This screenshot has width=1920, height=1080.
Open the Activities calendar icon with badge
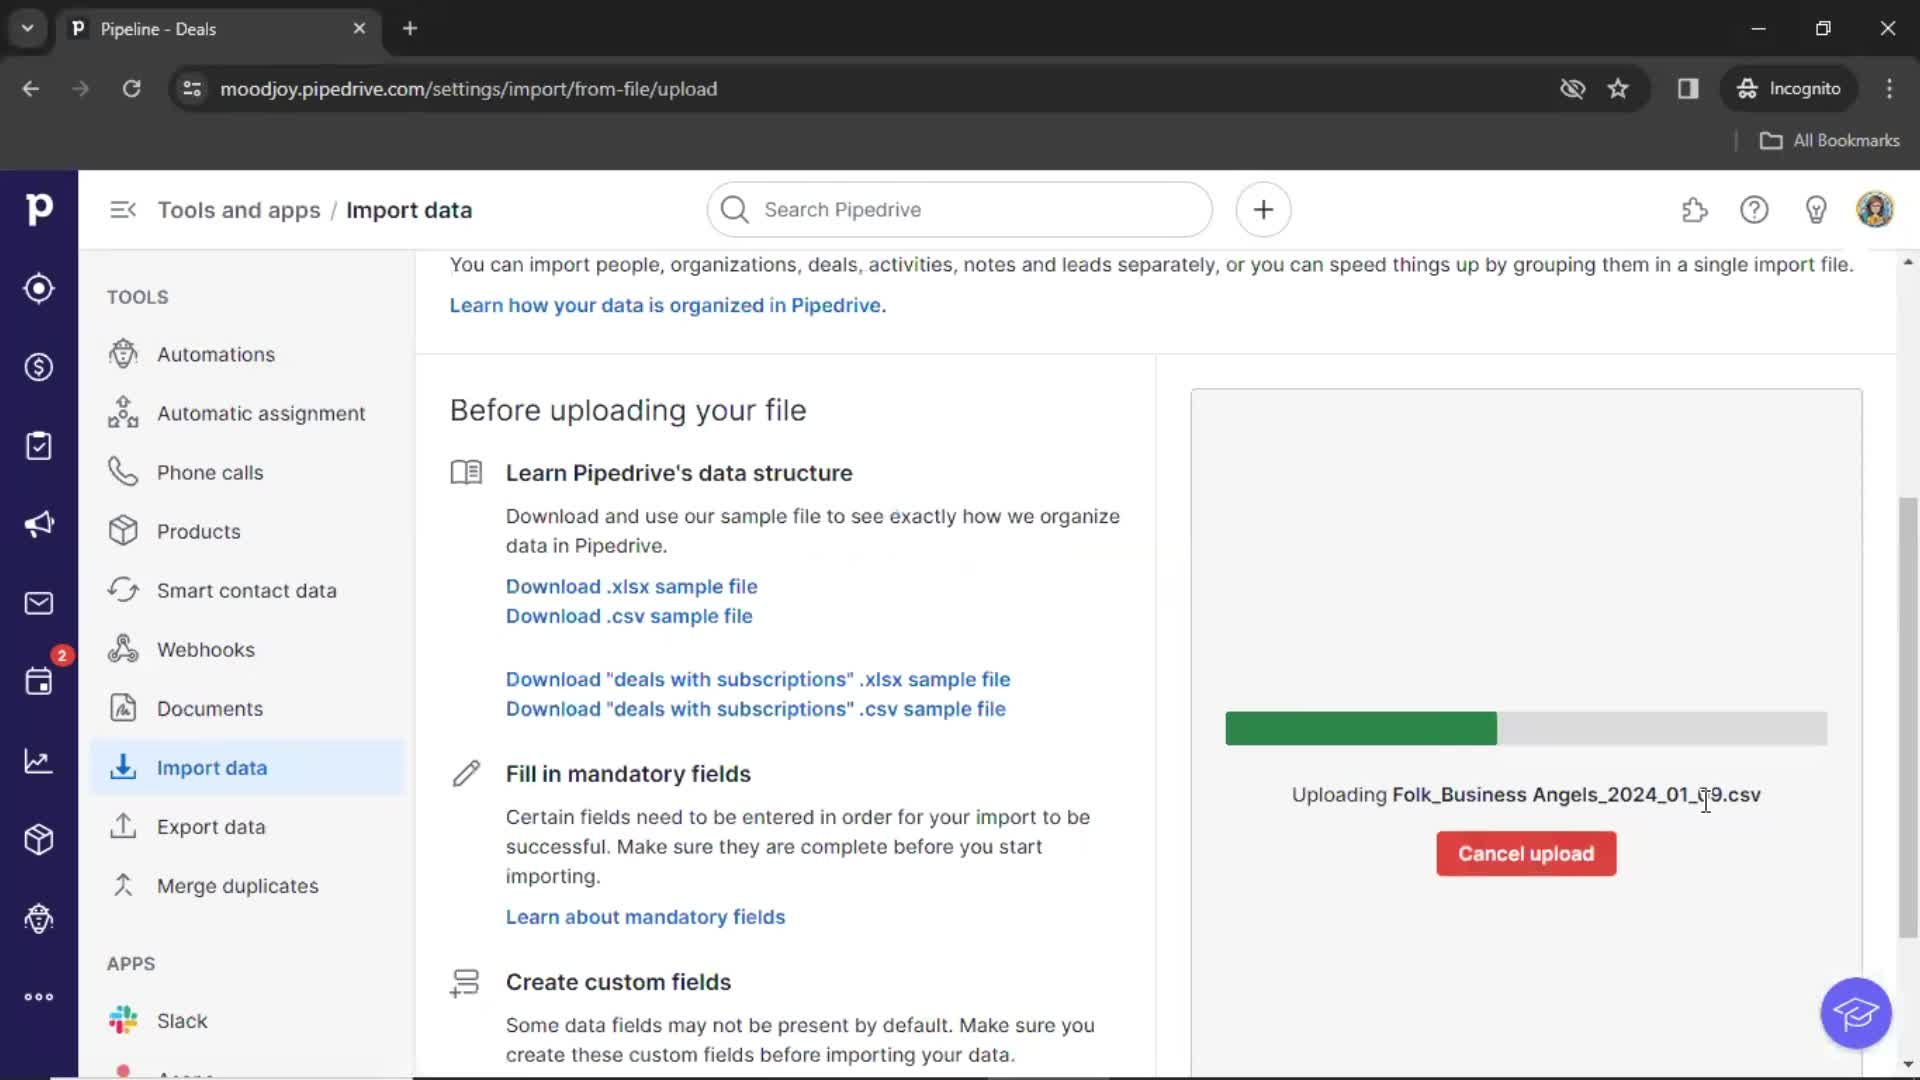coord(38,682)
